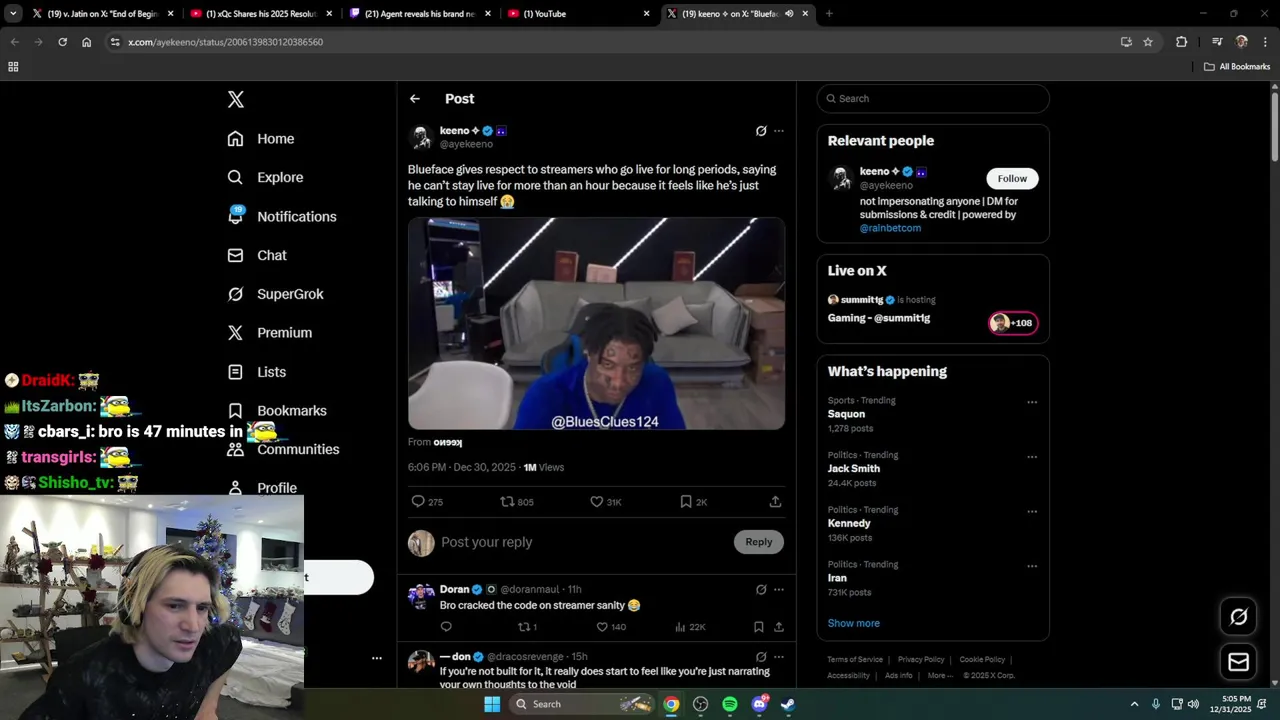The height and width of the screenshot is (720, 1280).
Task: Bookmark Doran's reply
Action: [759, 627]
